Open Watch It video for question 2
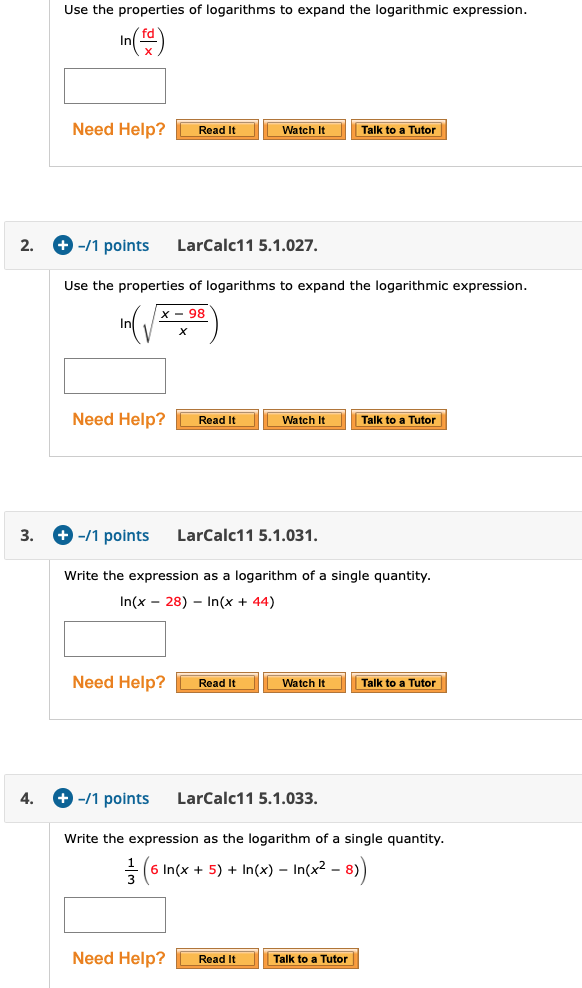Screen dimensions: 582x988 point(304,419)
